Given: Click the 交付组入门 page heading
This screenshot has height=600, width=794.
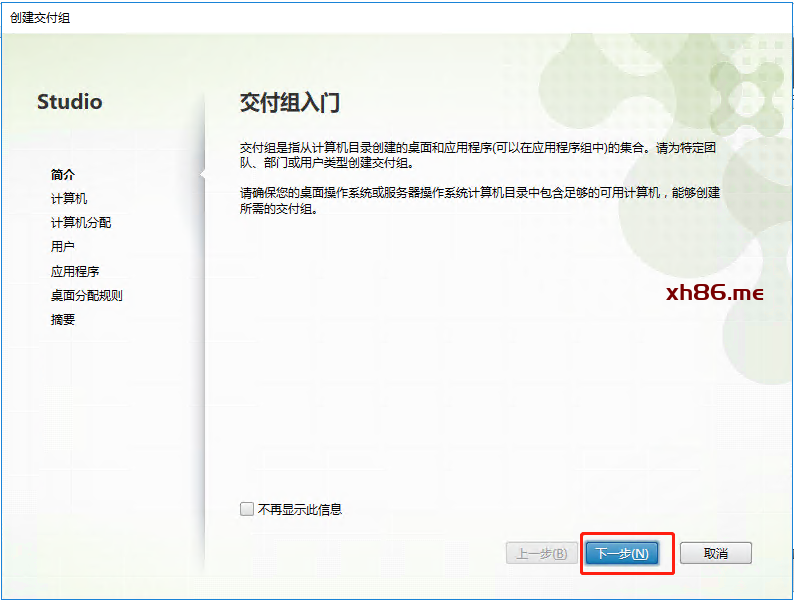Looking at the screenshot, I should tap(291, 103).
